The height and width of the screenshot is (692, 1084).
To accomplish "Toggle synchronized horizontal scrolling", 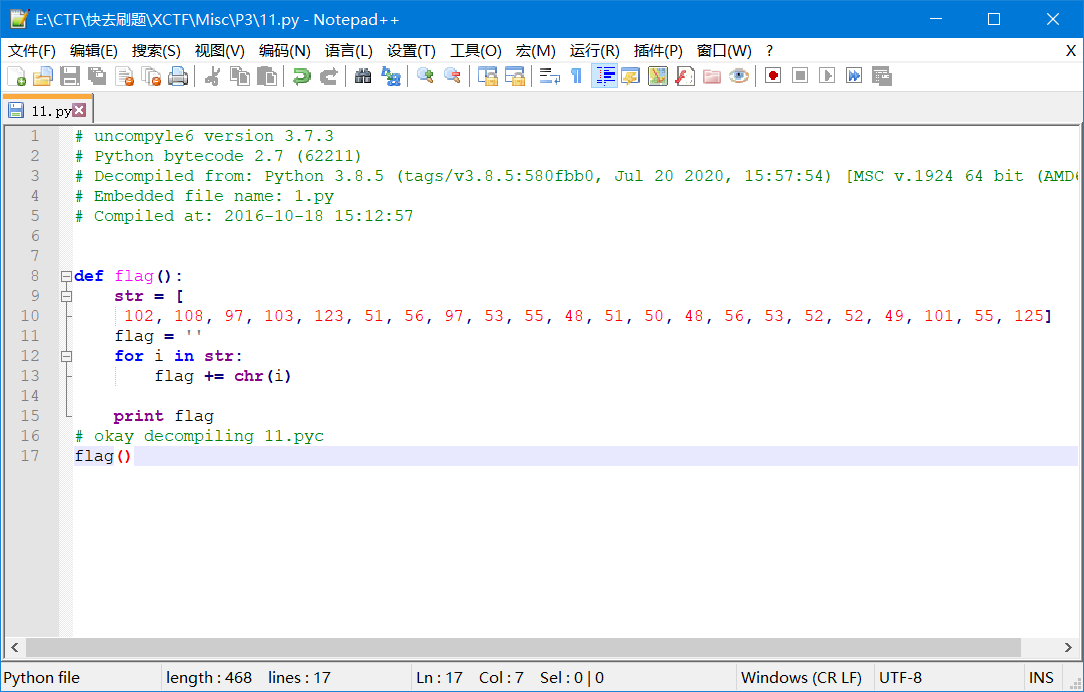I will tap(514, 76).
